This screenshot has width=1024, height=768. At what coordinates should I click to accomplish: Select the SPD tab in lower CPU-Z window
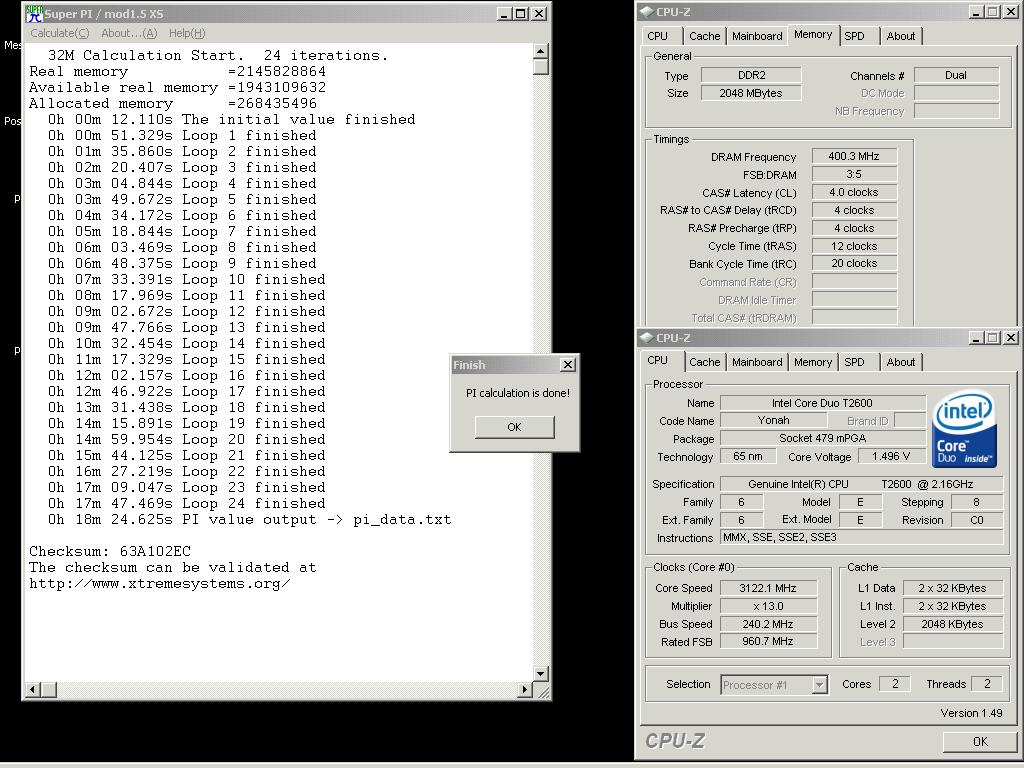pyautogui.click(x=854, y=362)
